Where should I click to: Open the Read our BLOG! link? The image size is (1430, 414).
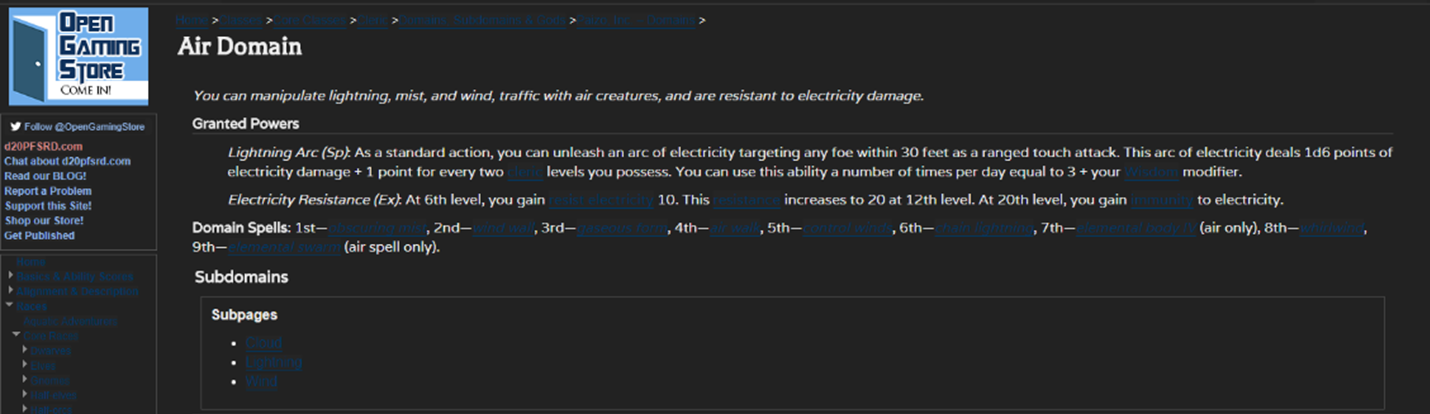point(47,176)
